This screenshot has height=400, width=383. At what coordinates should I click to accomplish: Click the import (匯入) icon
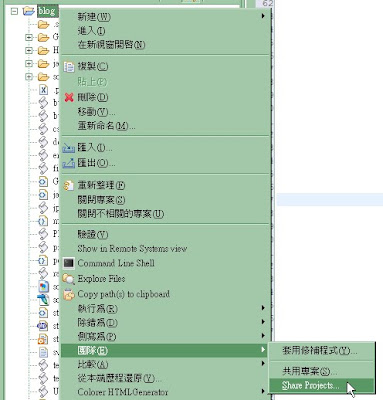pos(69,148)
